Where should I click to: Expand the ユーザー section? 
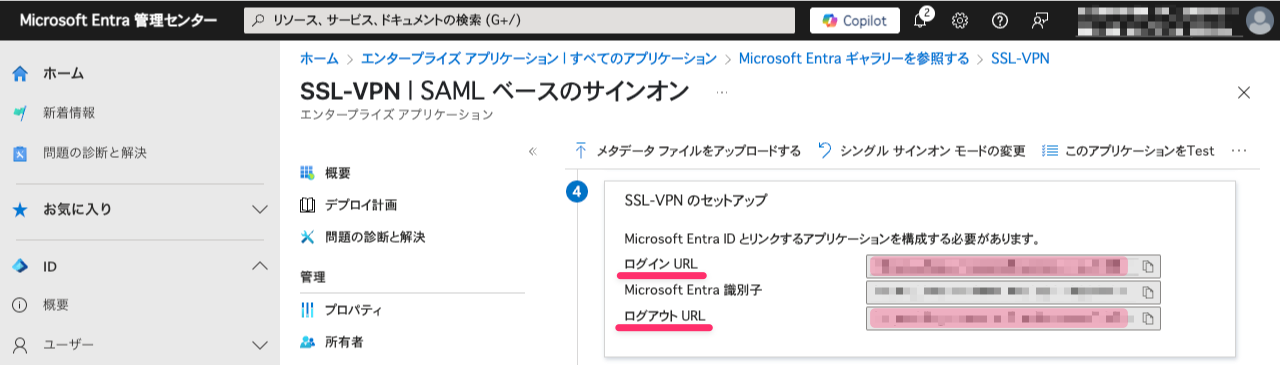coord(260,345)
